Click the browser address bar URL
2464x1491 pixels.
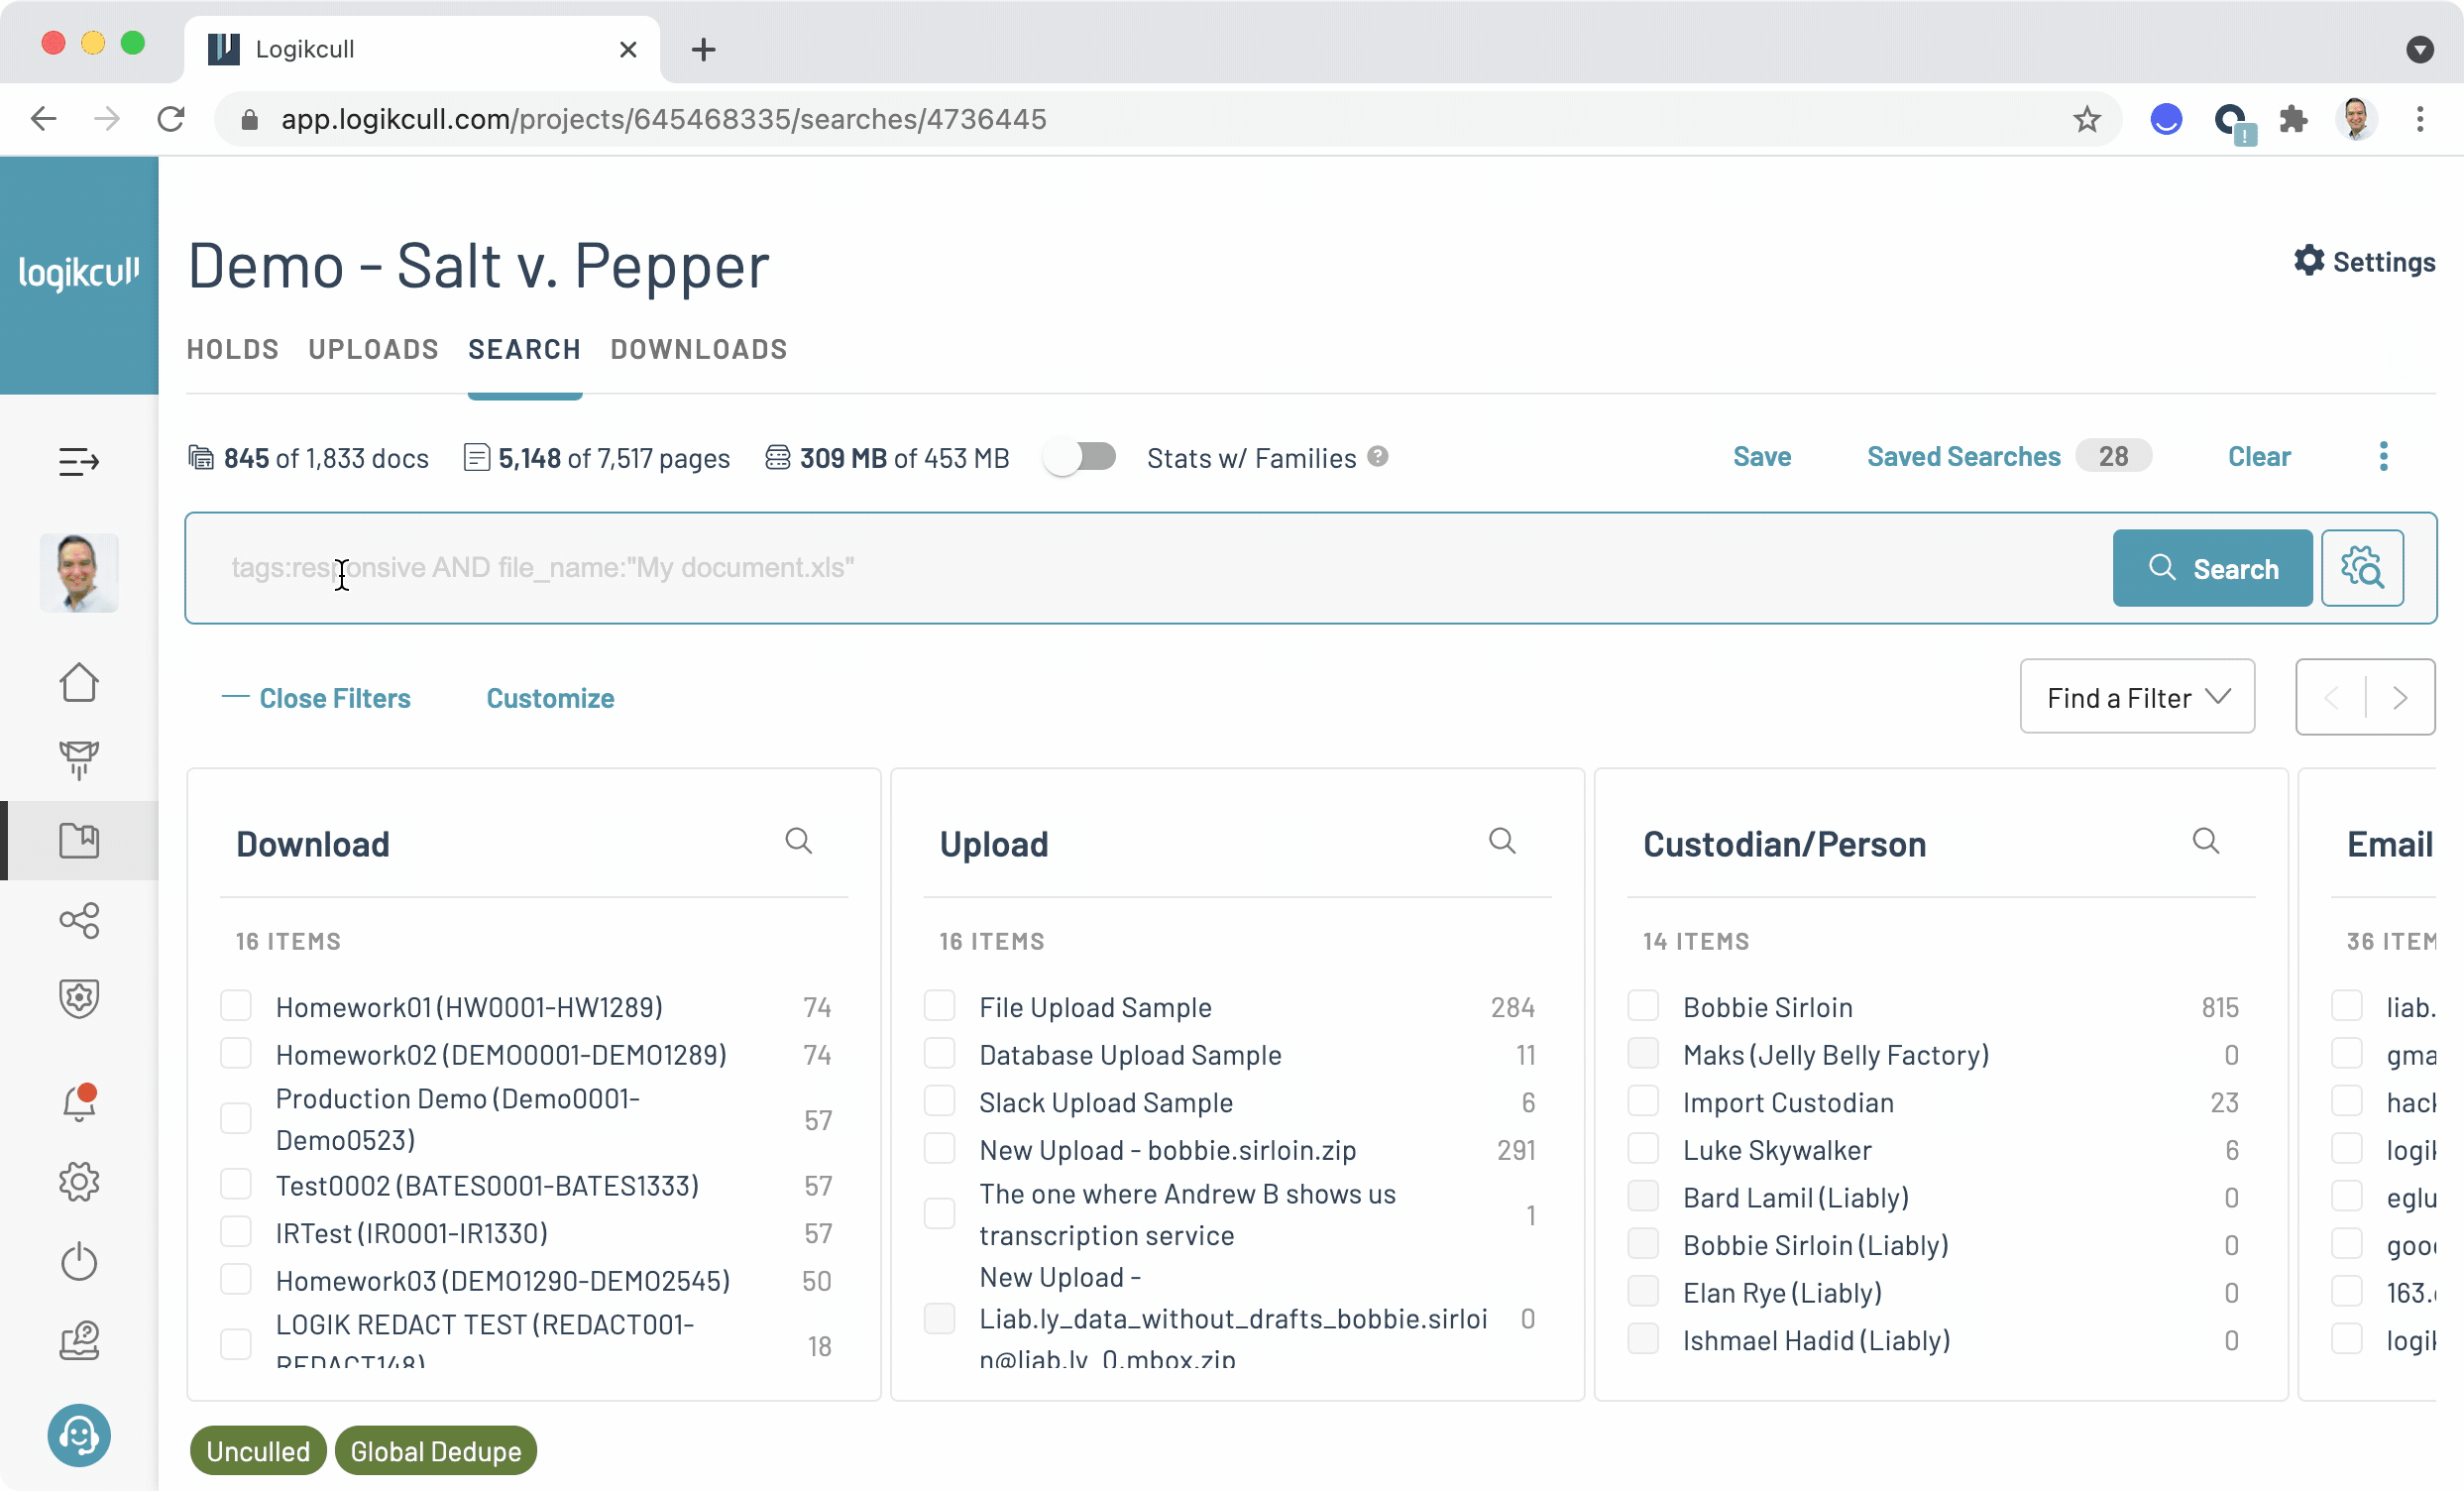tap(663, 119)
